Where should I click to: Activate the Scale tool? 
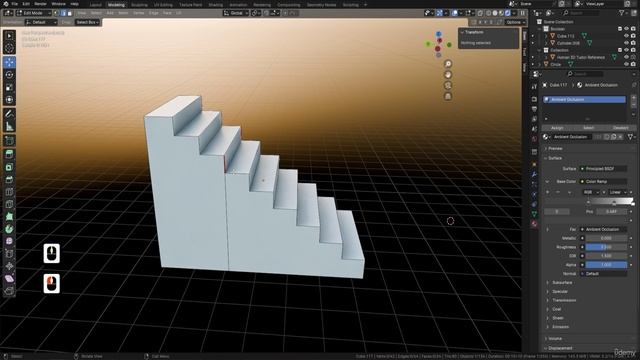9,87
